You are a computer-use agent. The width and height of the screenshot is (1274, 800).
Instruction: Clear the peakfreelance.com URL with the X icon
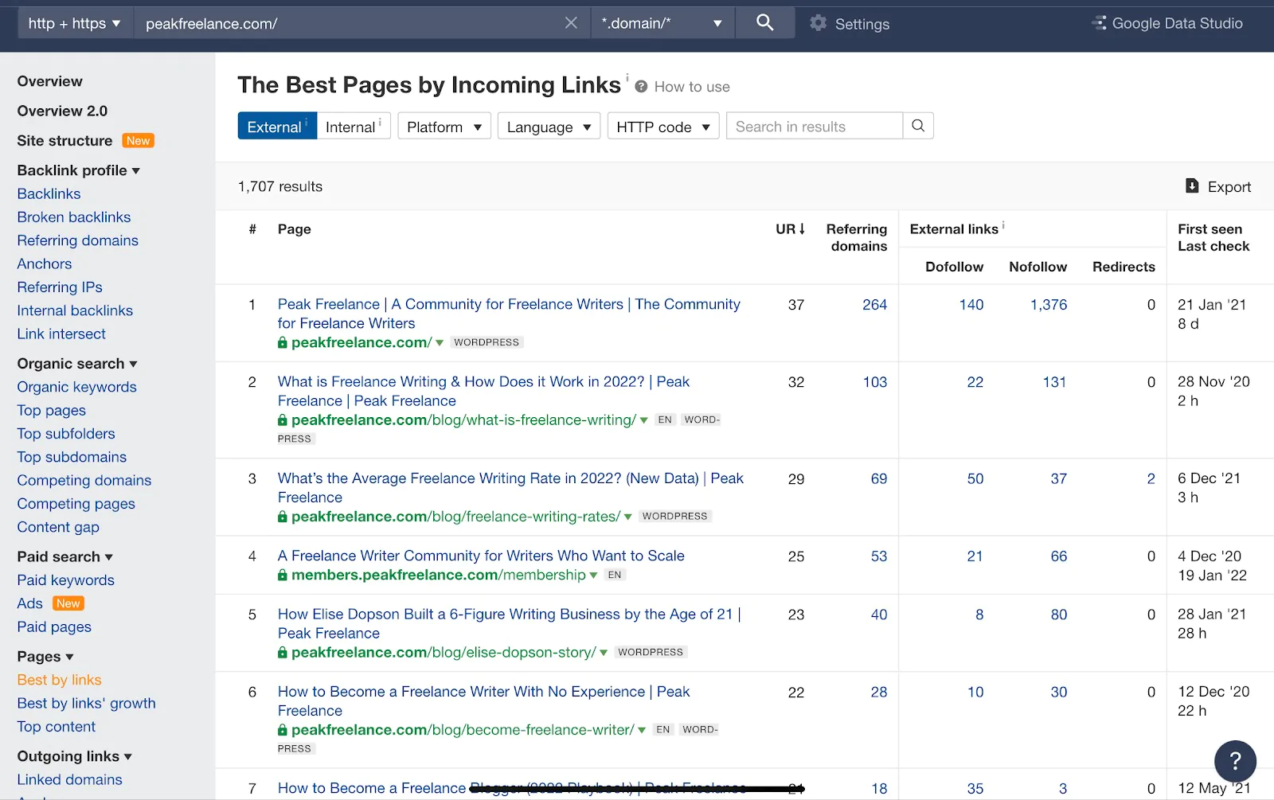[571, 23]
